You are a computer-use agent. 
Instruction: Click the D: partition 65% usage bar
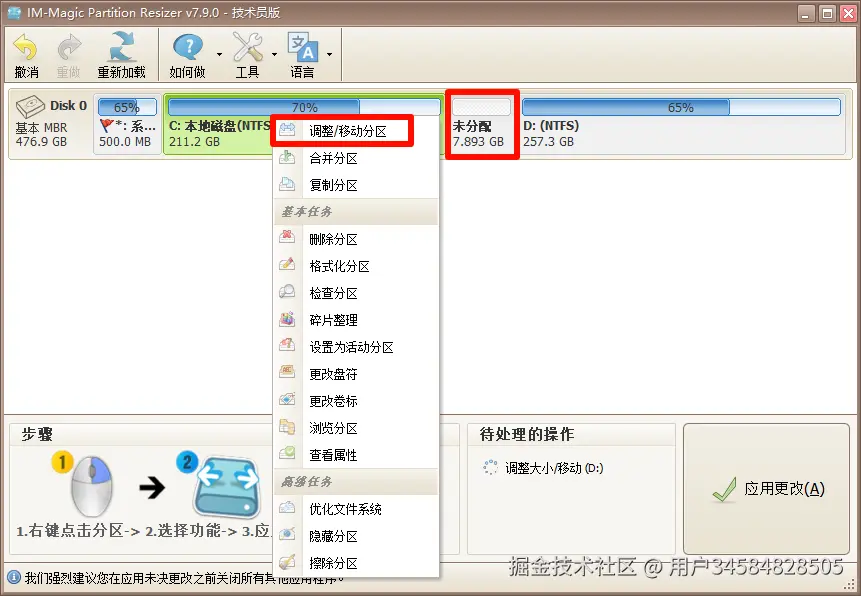pos(681,107)
